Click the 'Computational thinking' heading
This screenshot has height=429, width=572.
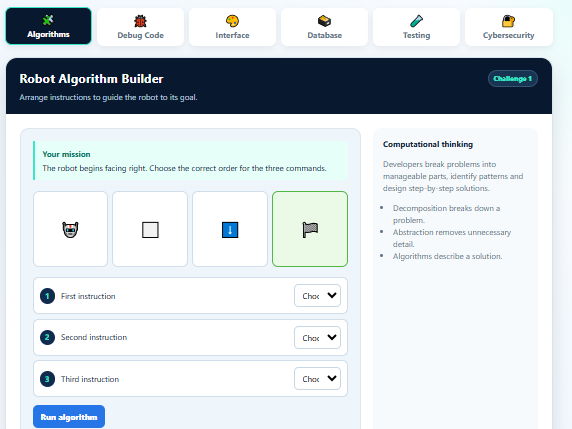pos(428,144)
